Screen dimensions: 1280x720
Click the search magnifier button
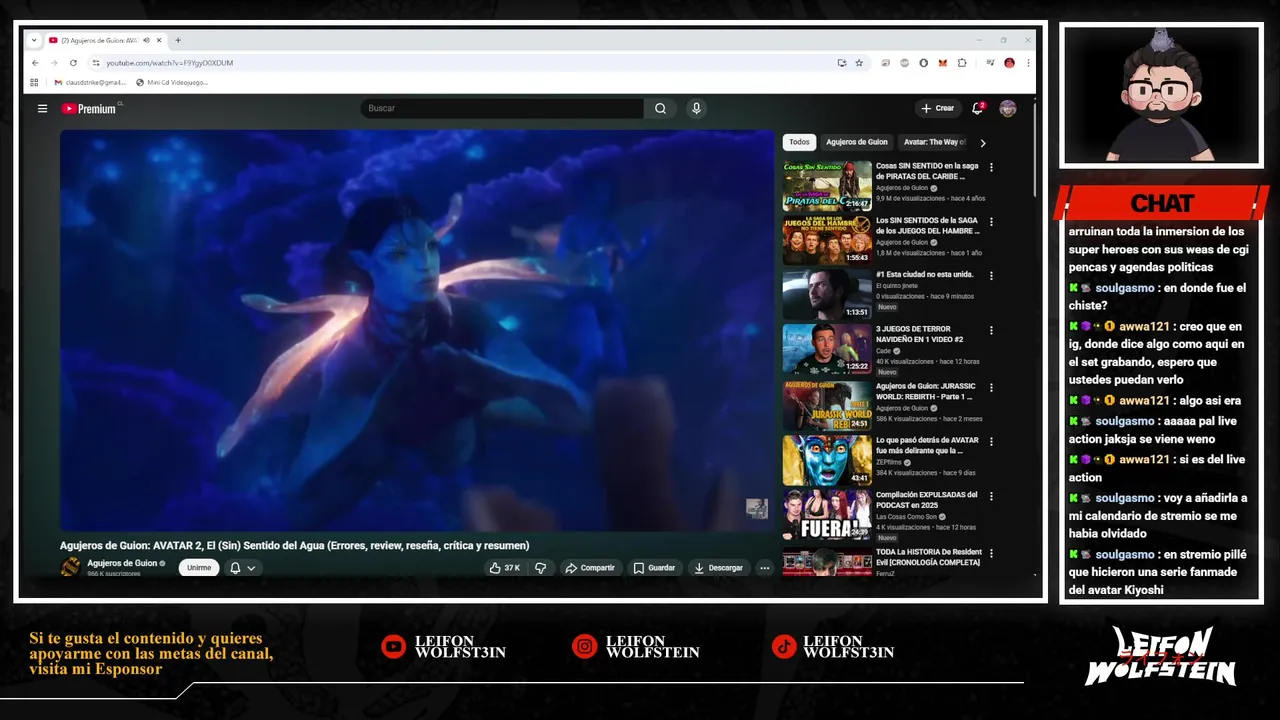click(660, 108)
